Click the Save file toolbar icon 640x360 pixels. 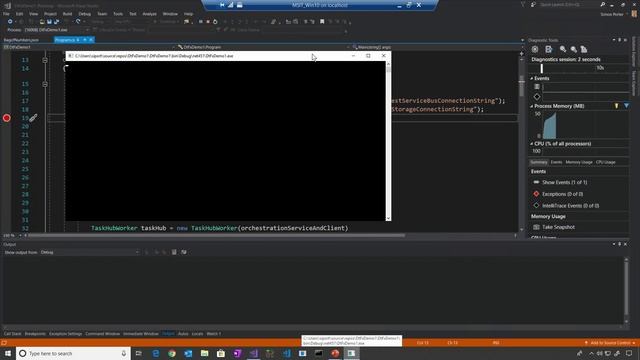tap(49, 22)
